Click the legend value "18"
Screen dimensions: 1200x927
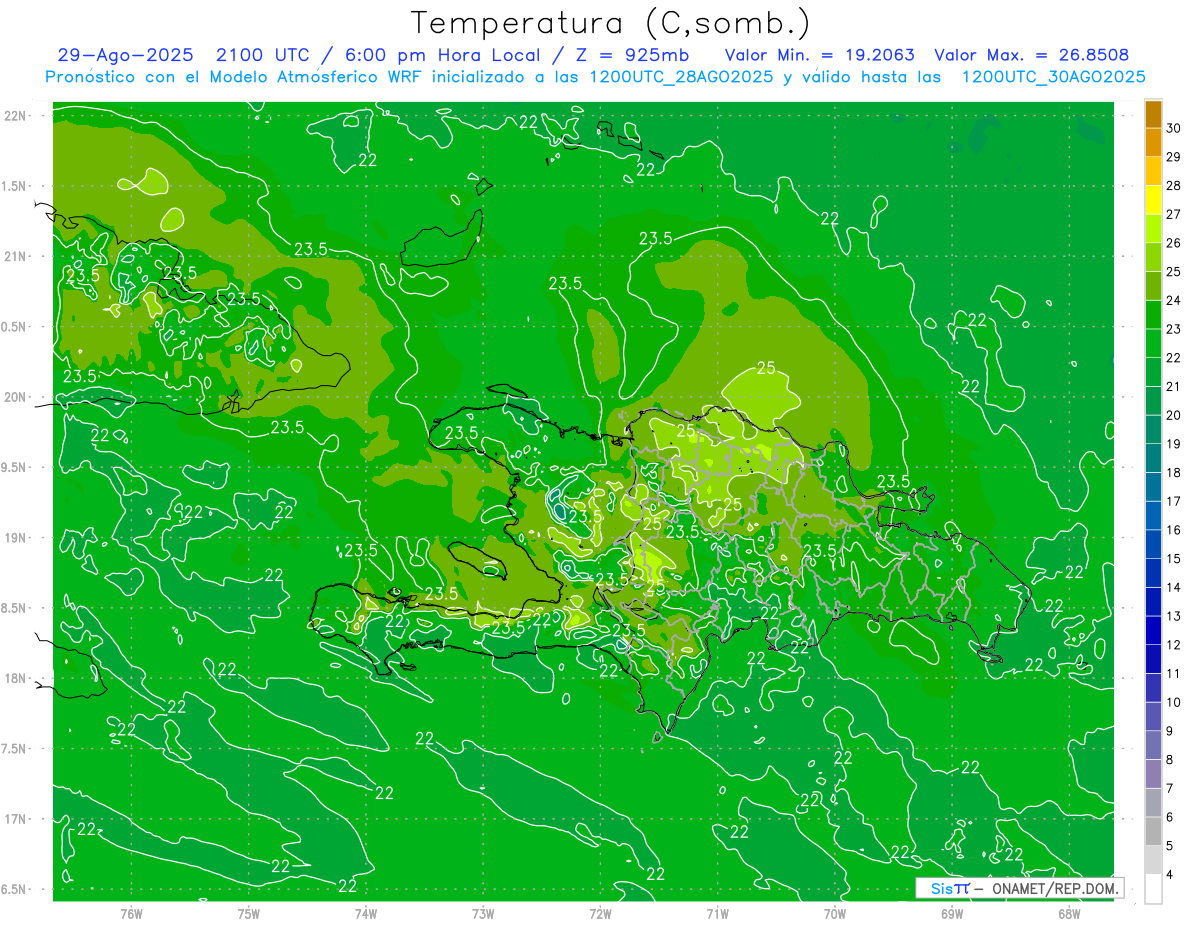pos(1175,472)
